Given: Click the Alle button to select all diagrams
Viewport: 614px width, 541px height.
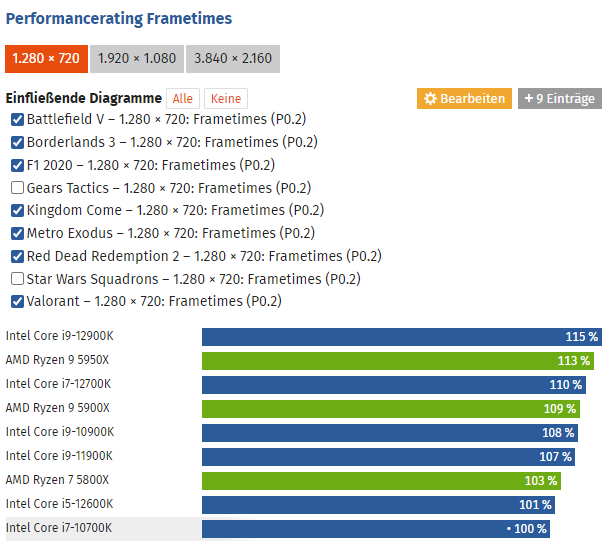Looking at the screenshot, I should (183, 99).
